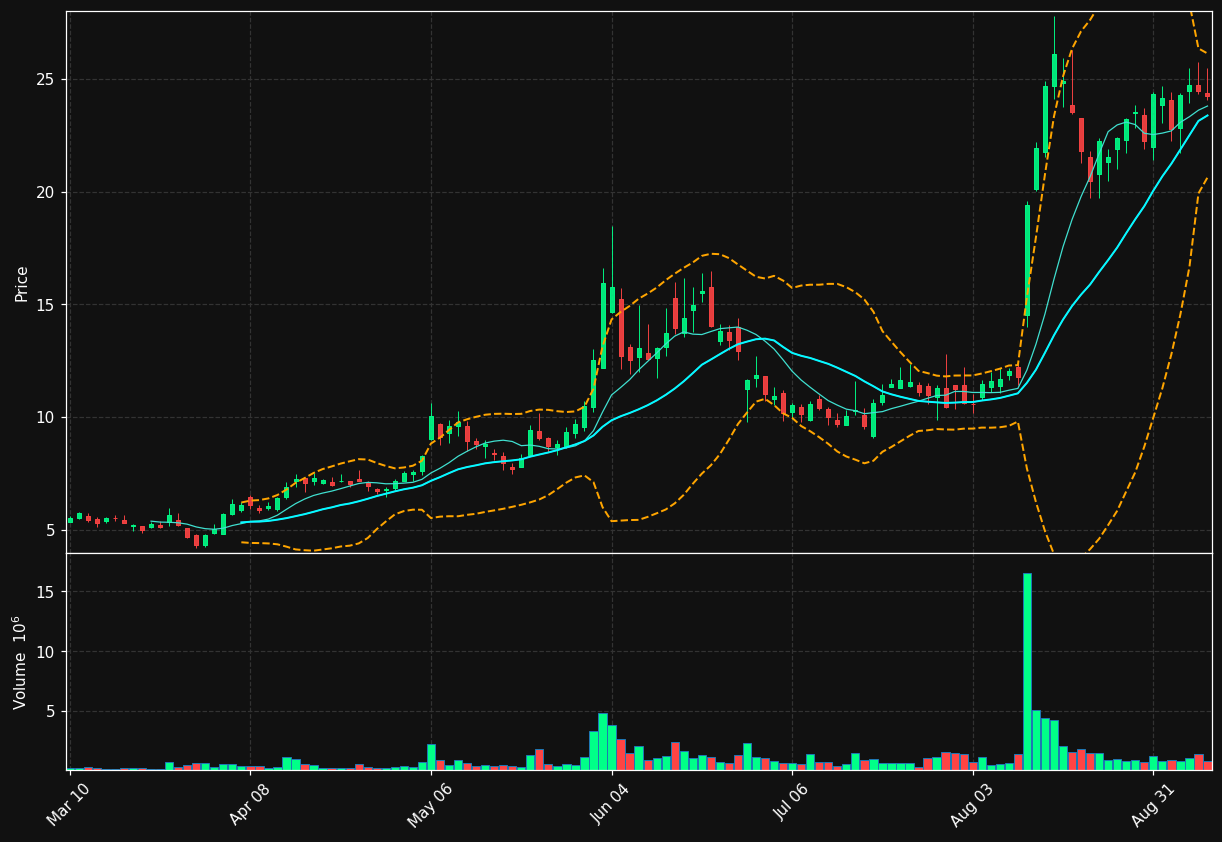Click the 10 tick on price axis

tap(48, 418)
